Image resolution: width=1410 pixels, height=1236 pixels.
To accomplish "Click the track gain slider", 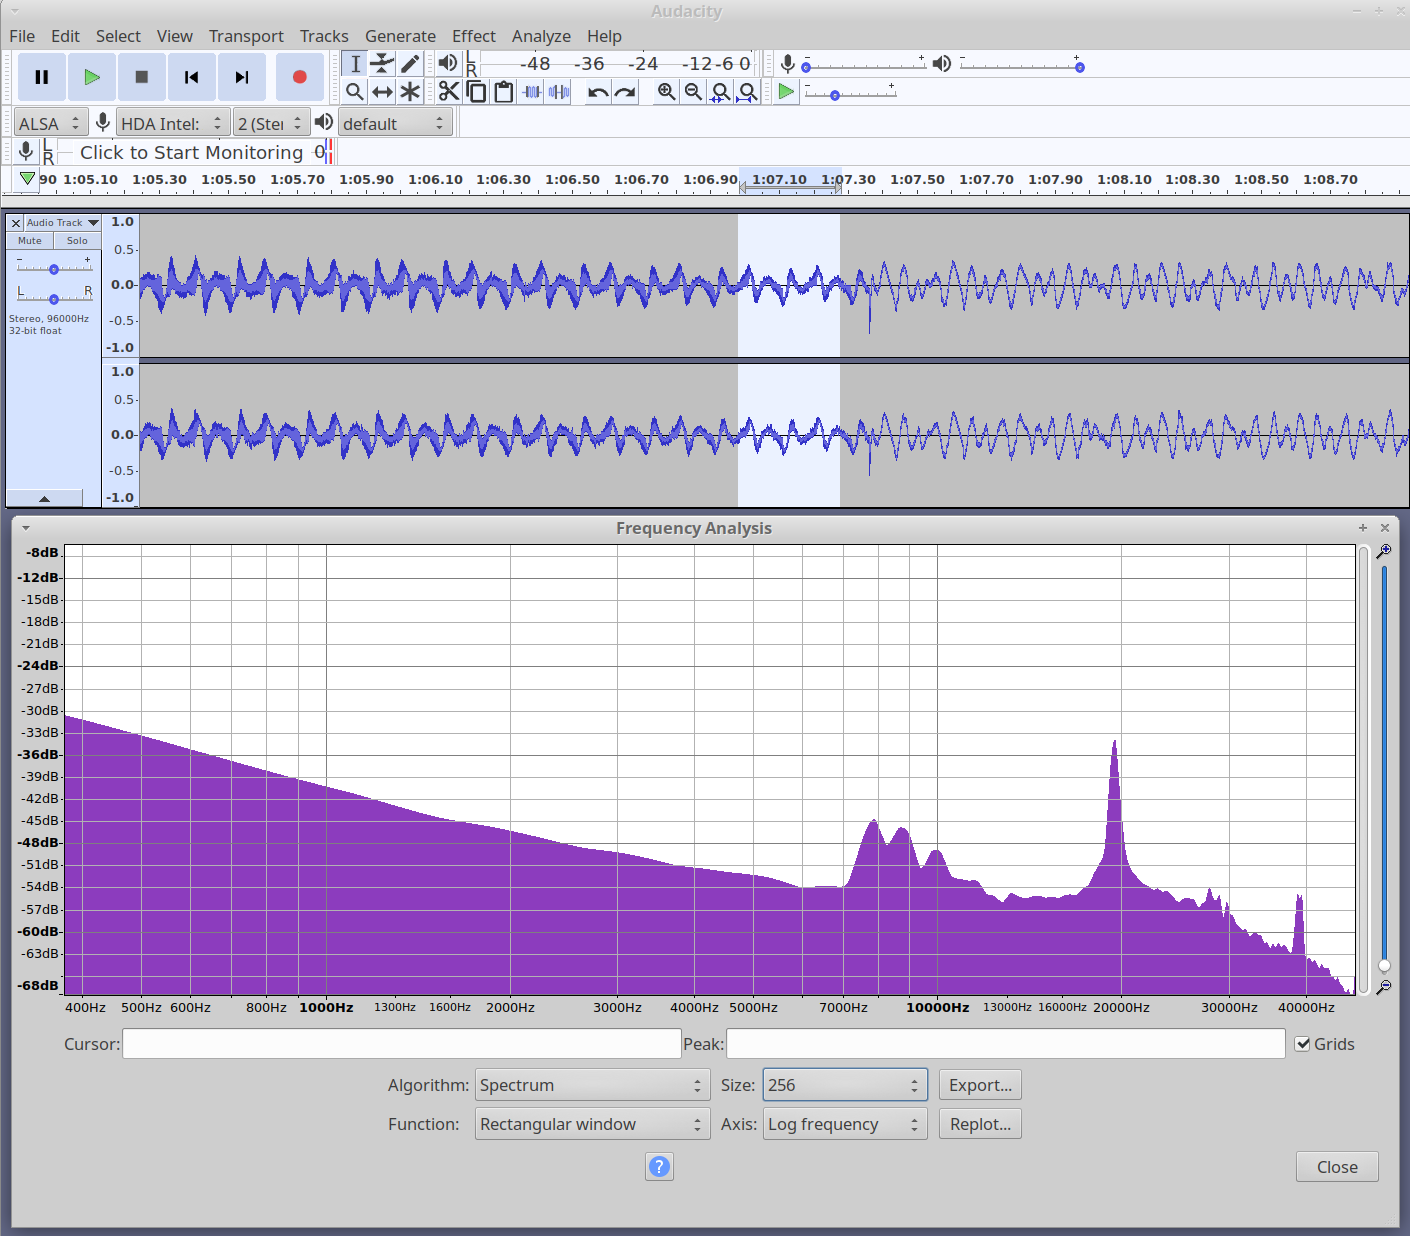I will click(x=54, y=269).
